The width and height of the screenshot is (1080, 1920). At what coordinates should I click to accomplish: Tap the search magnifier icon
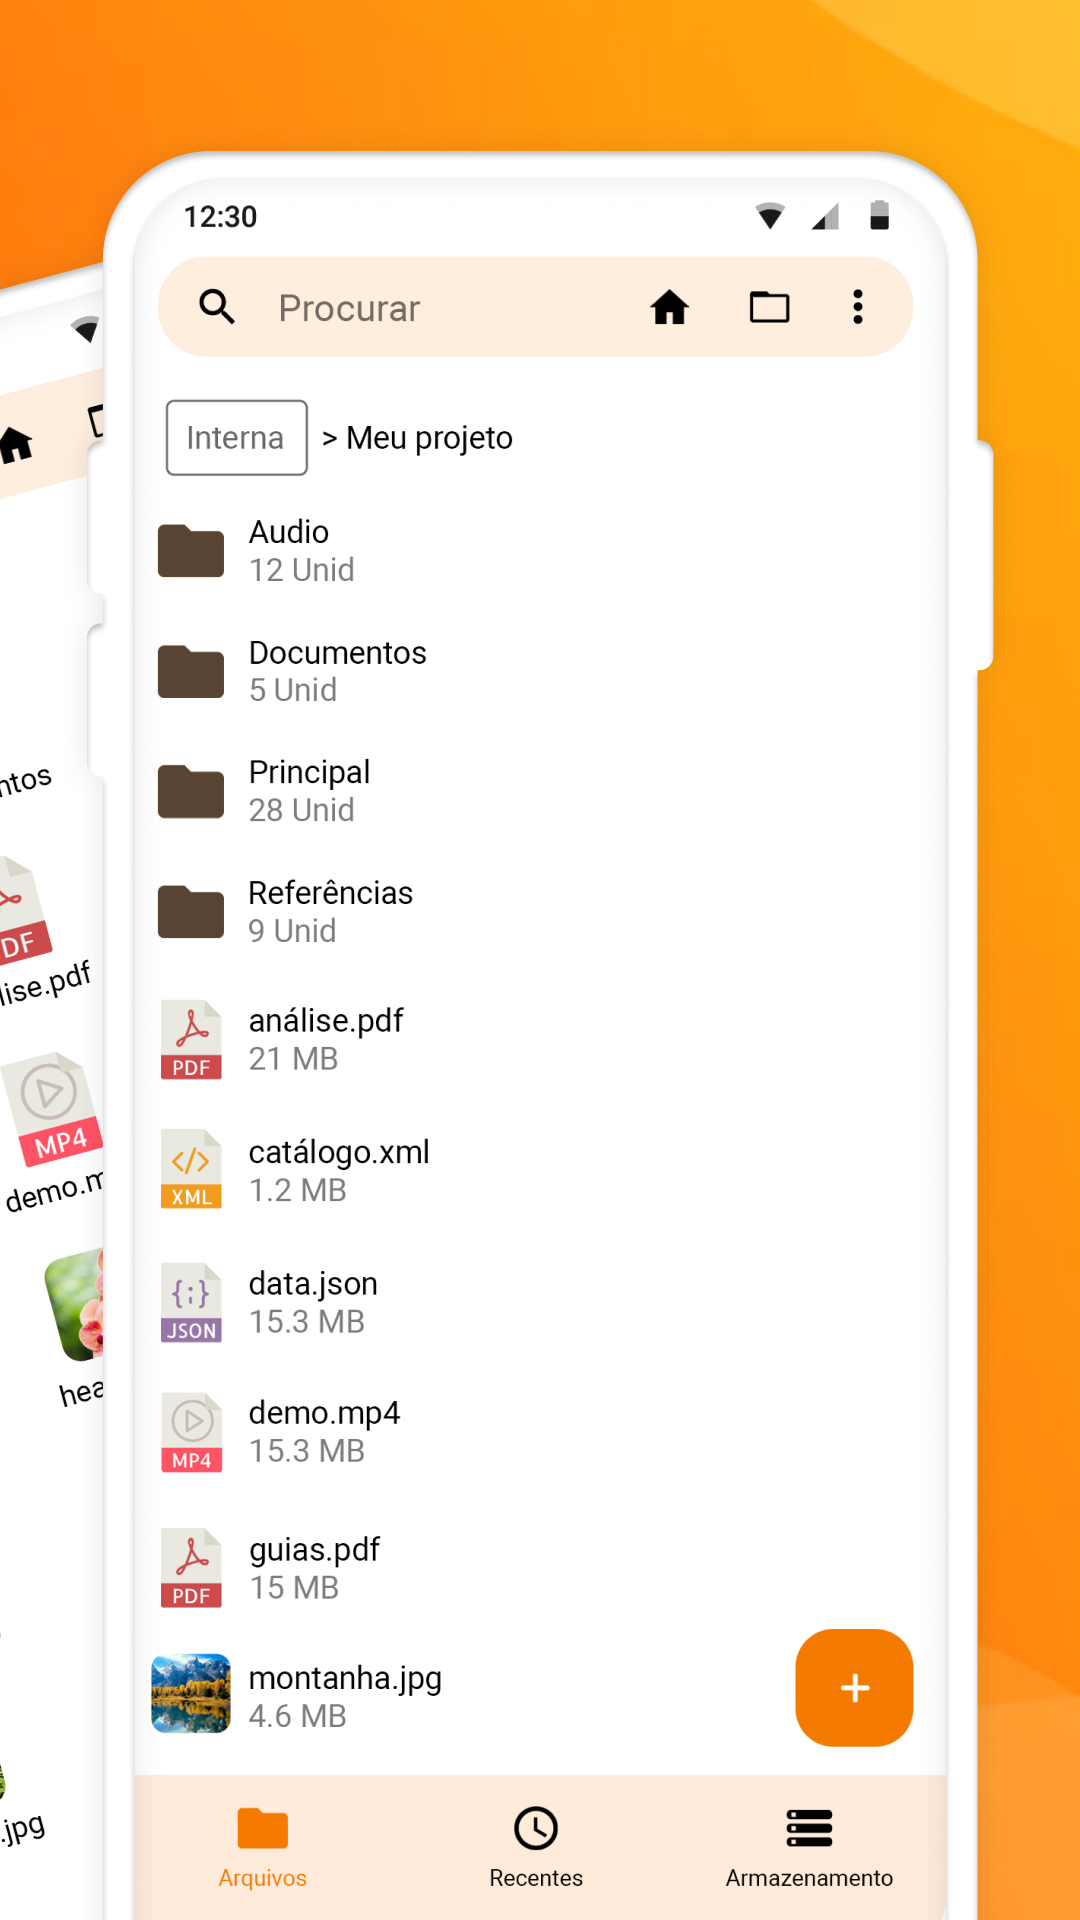(x=216, y=307)
